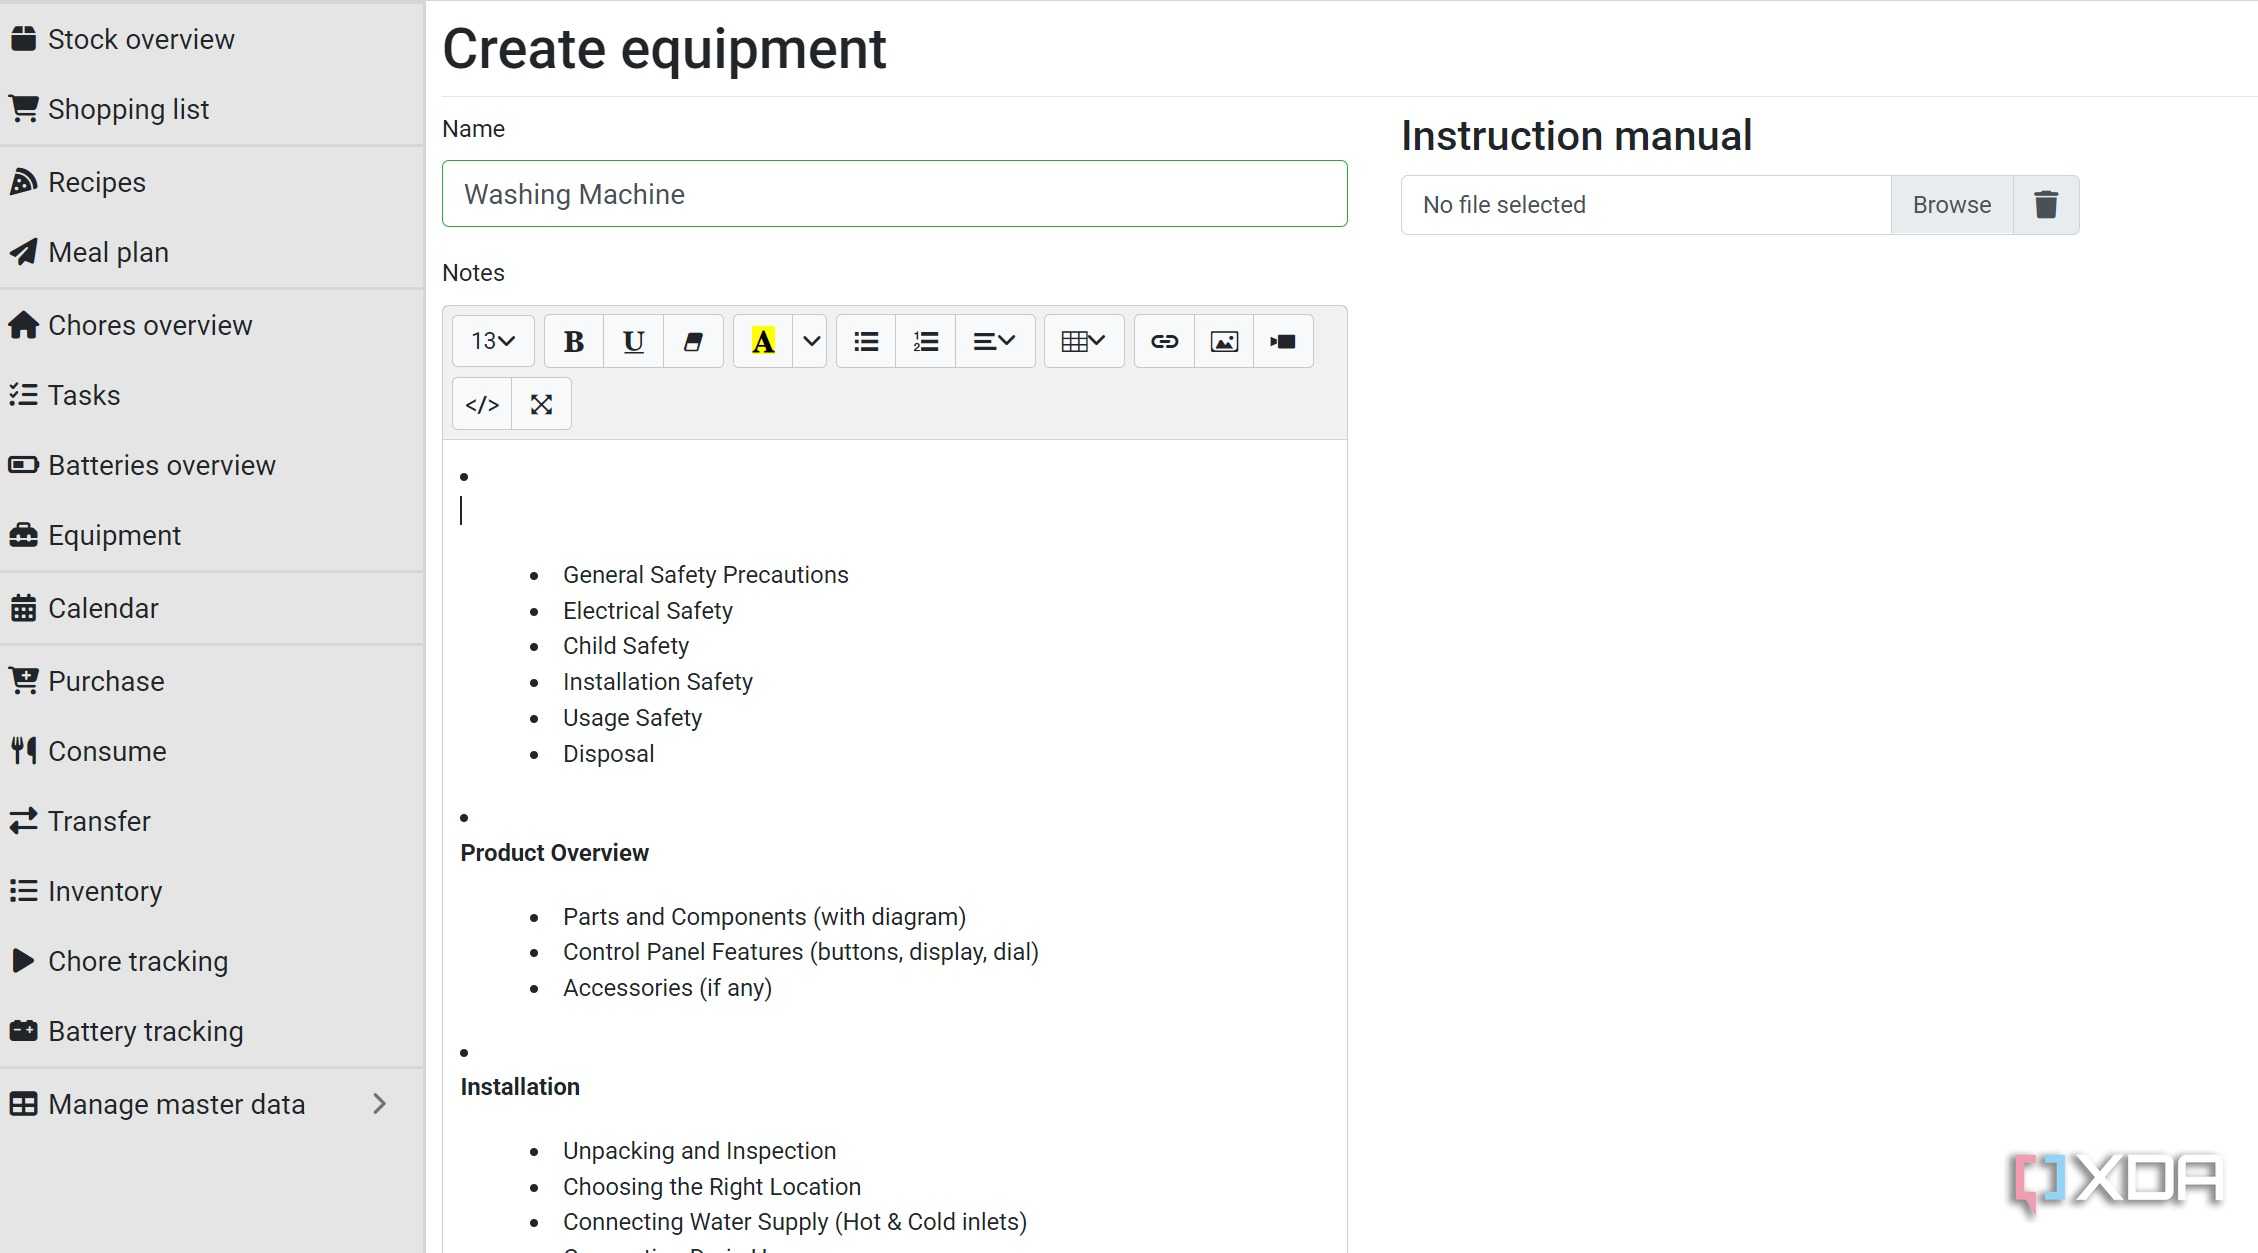Click the Electrical Safety bullet text
This screenshot has height=1253, width=2258.
[x=647, y=611]
